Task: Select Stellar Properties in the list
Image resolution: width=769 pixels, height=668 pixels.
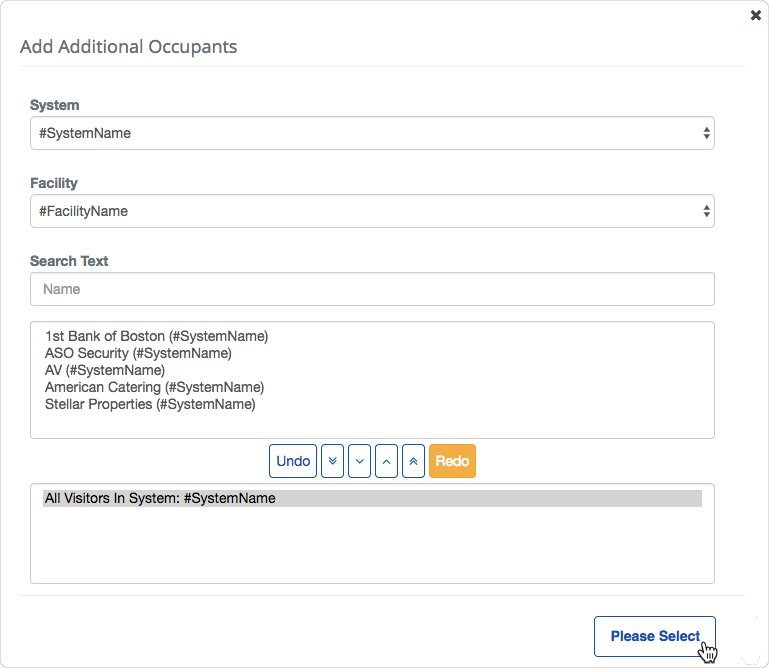Action: tap(150, 404)
